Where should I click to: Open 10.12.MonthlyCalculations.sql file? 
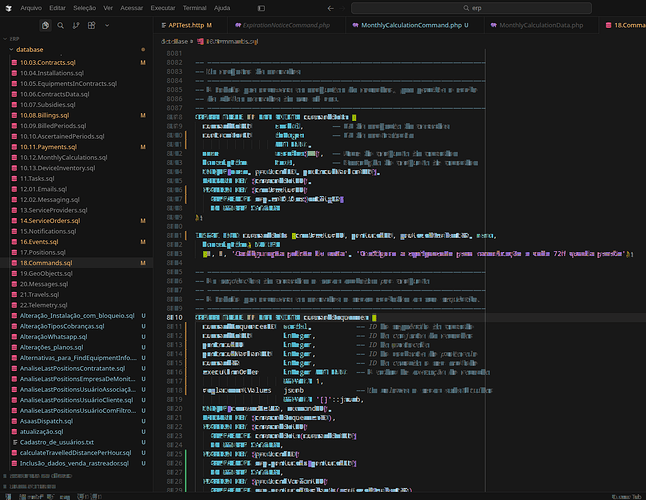[x=63, y=157]
